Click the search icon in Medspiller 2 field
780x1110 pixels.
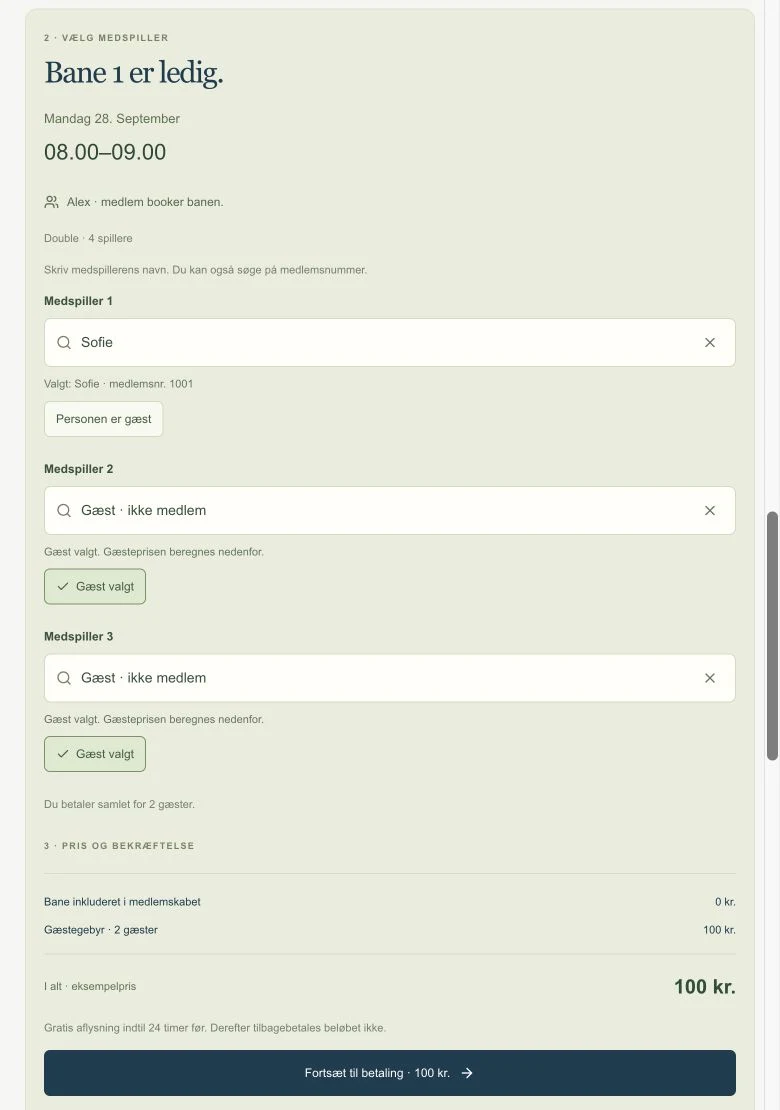coord(64,510)
